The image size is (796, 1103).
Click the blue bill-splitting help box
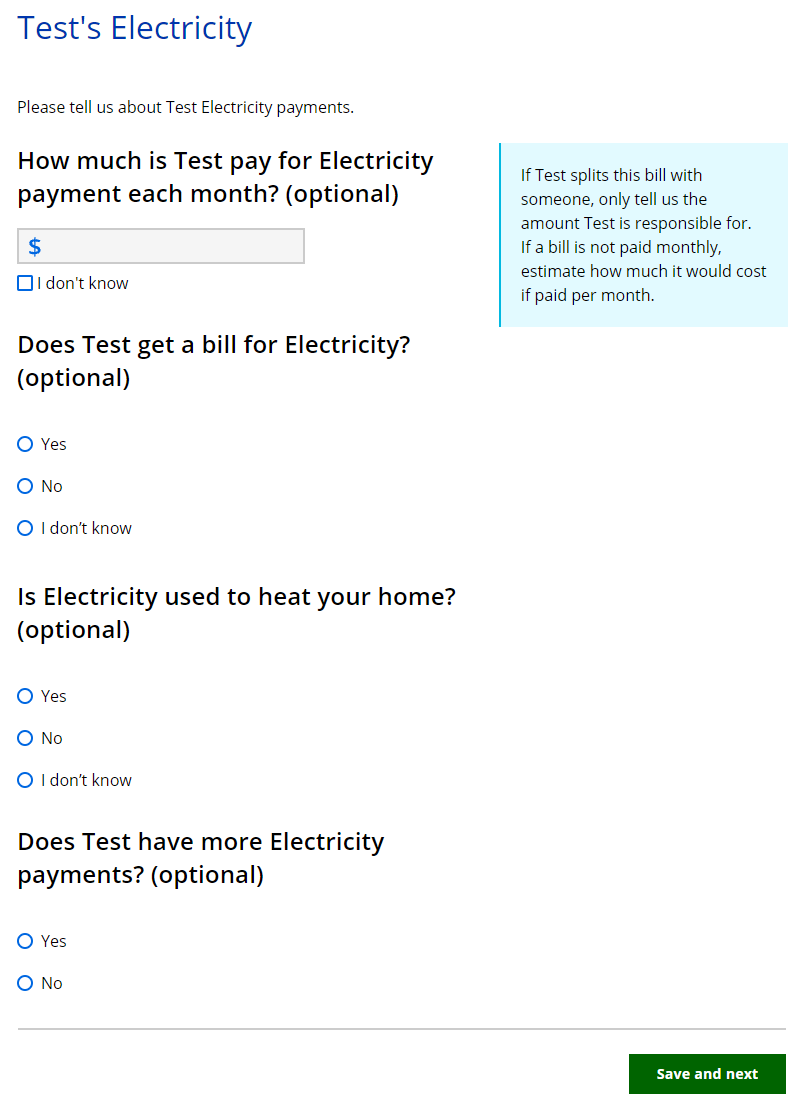pos(643,235)
